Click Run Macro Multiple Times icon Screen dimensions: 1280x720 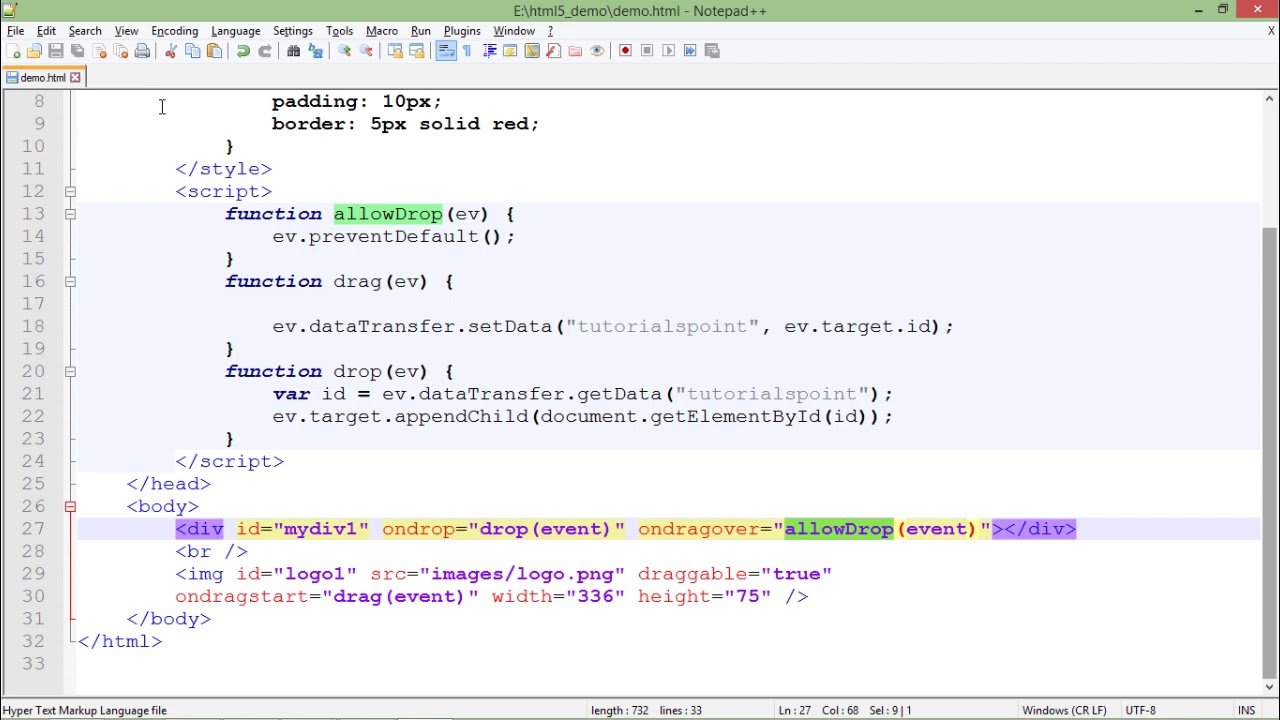coord(690,51)
